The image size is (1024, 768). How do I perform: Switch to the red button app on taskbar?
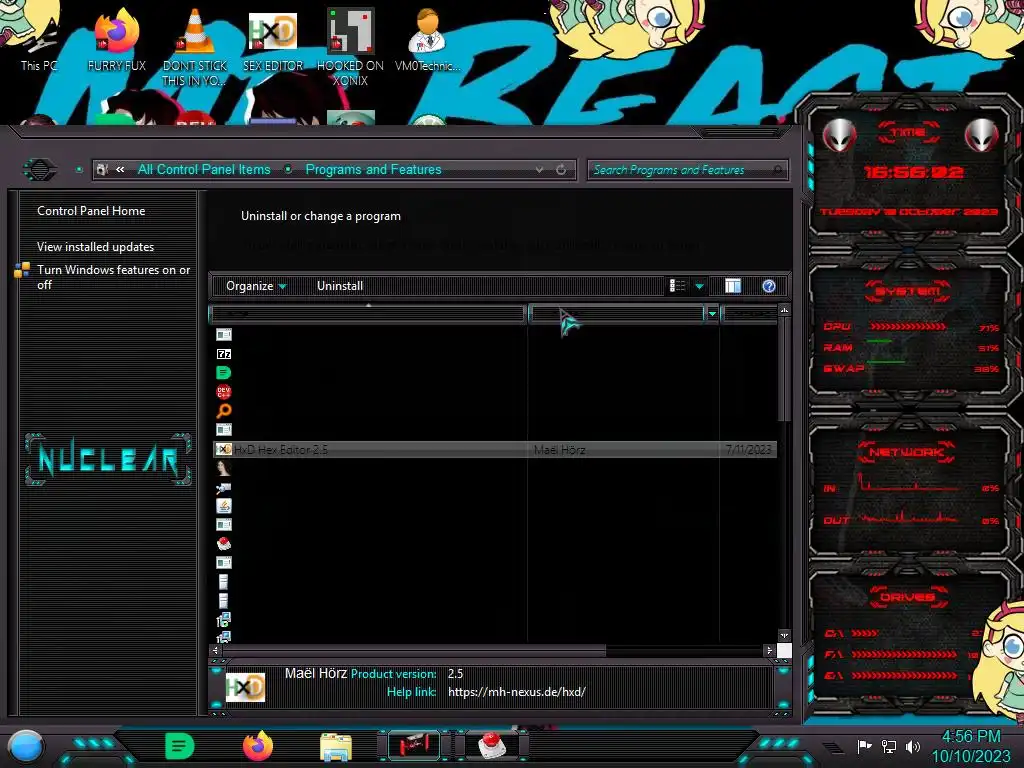click(492, 745)
